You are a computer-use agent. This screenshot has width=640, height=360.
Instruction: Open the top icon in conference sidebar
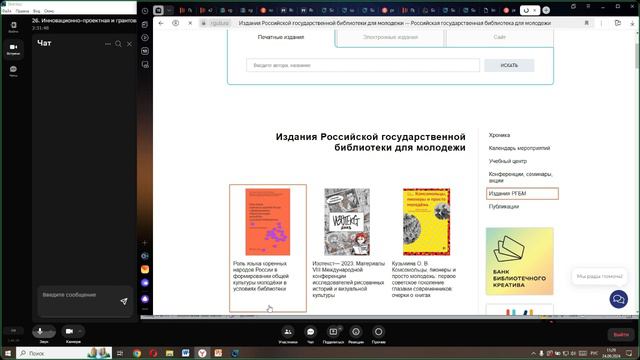pyautogui.click(x=13, y=27)
